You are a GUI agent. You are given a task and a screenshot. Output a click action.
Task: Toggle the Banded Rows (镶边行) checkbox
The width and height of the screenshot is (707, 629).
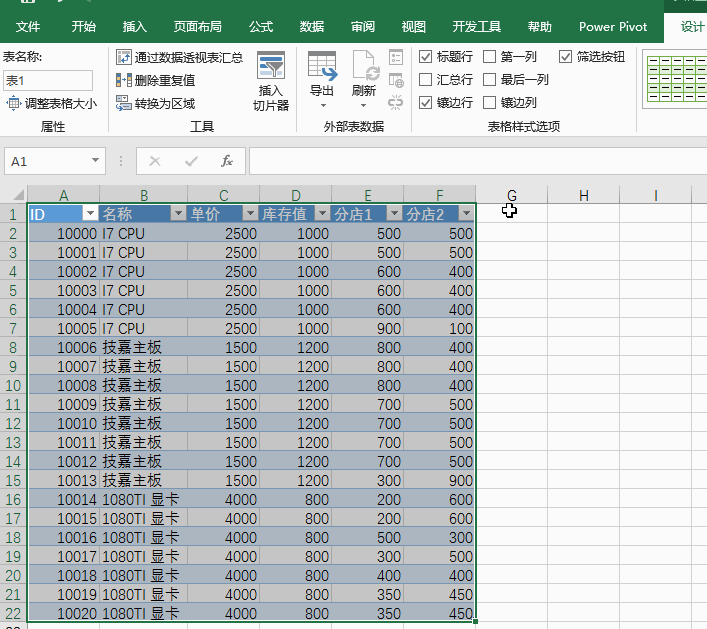pos(426,103)
